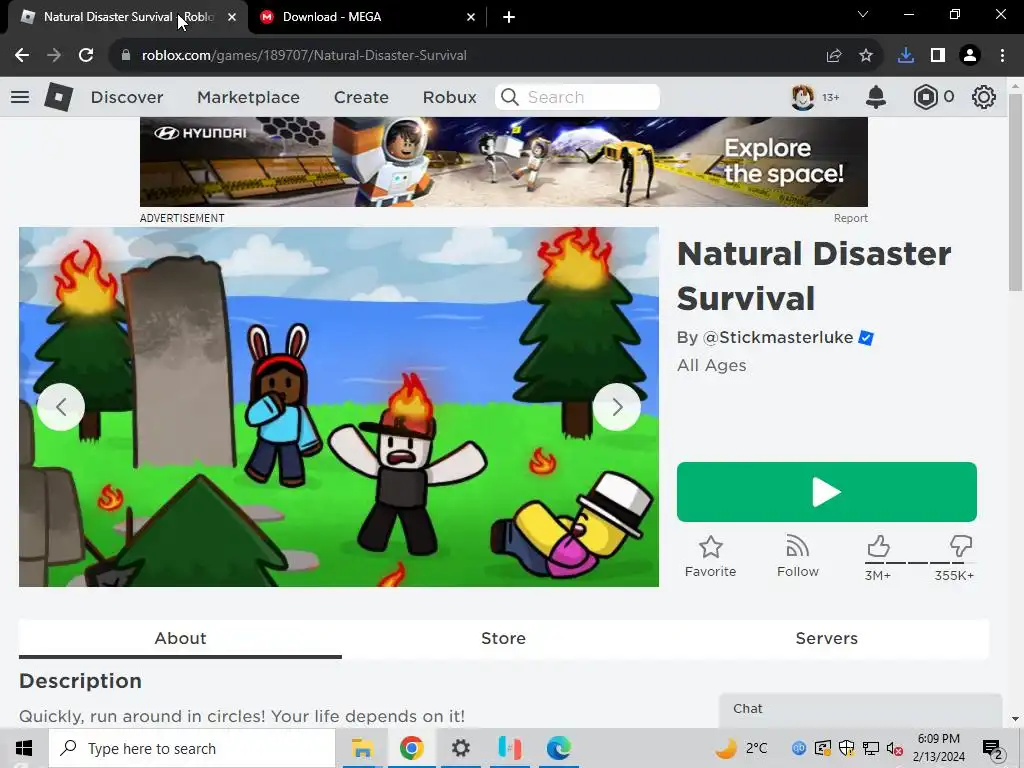The height and width of the screenshot is (768, 1024).
Task: Dislike the game with thumbs down
Action: tap(961, 547)
